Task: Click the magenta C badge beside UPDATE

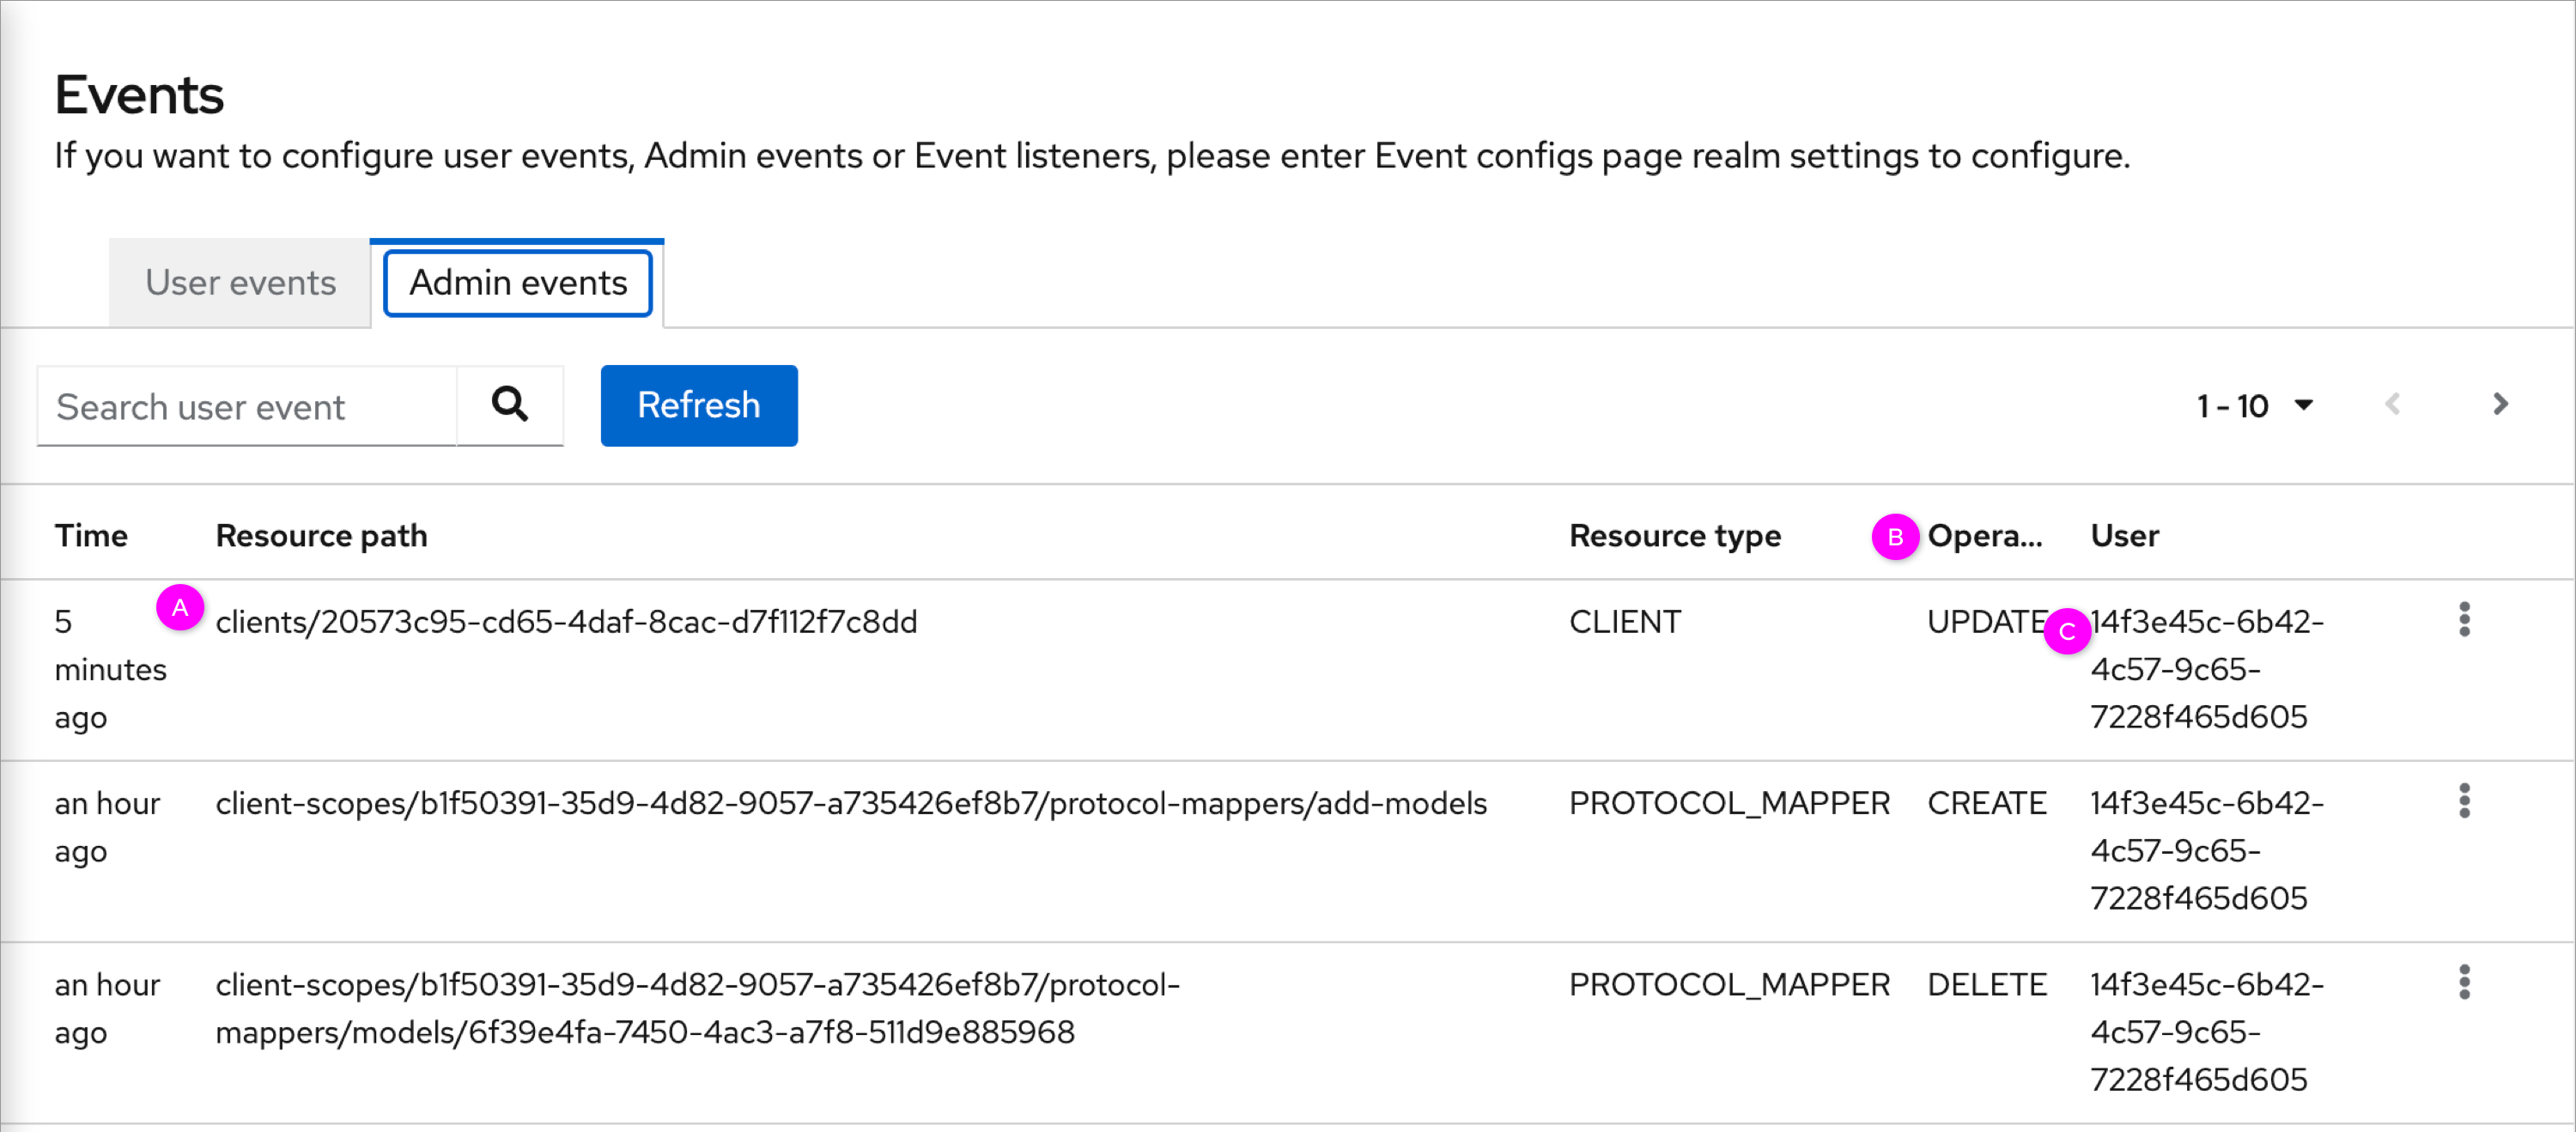Action: tap(2068, 631)
